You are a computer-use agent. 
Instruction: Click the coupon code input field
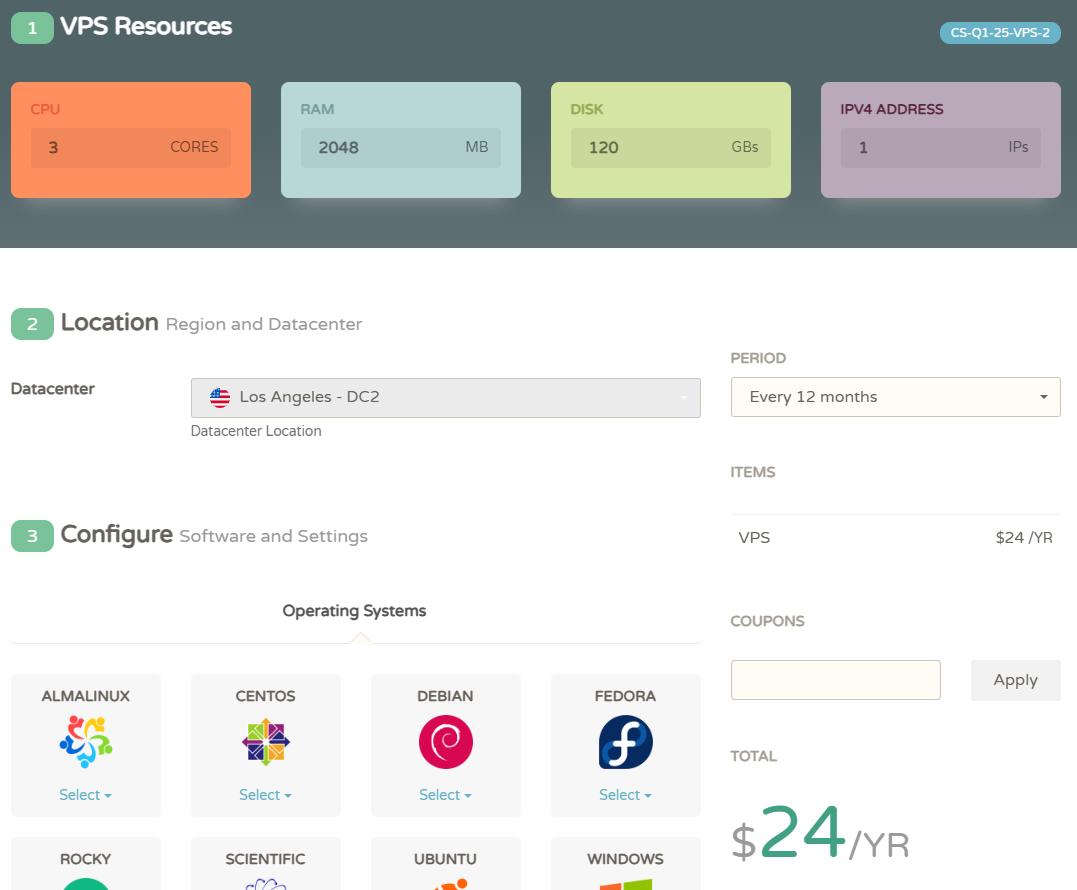click(x=835, y=680)
